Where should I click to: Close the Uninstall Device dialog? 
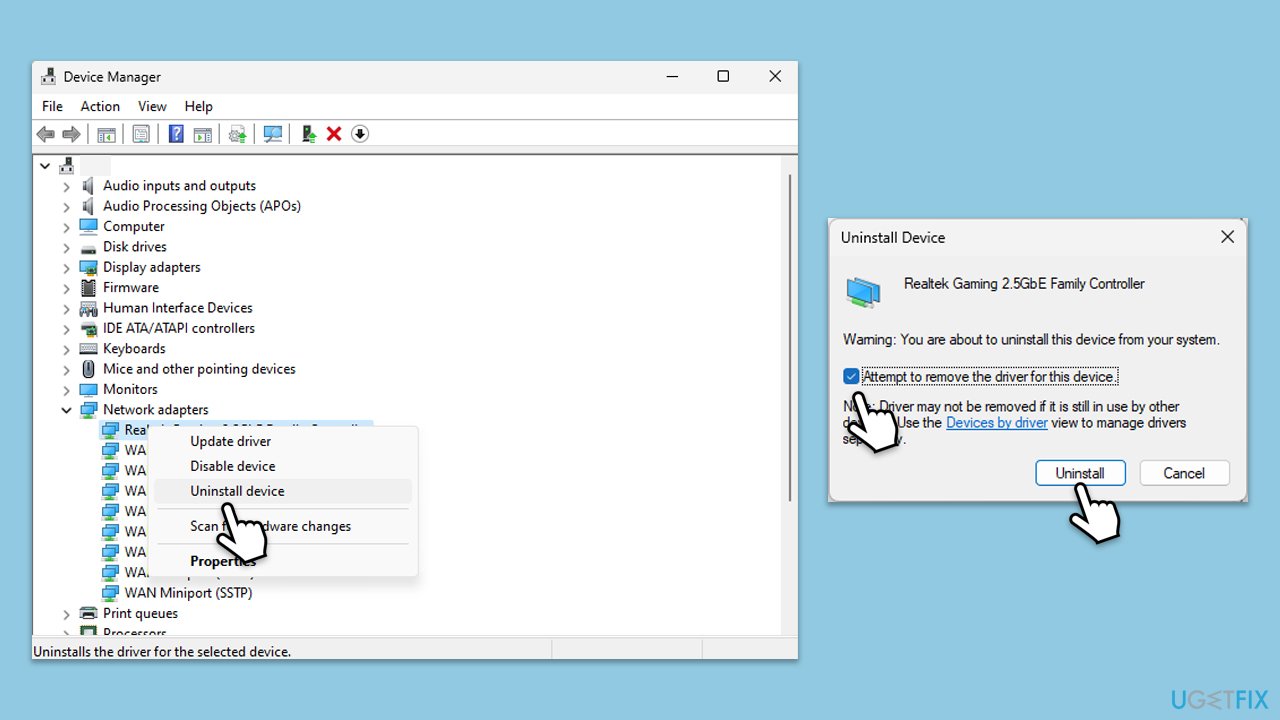1227,237
